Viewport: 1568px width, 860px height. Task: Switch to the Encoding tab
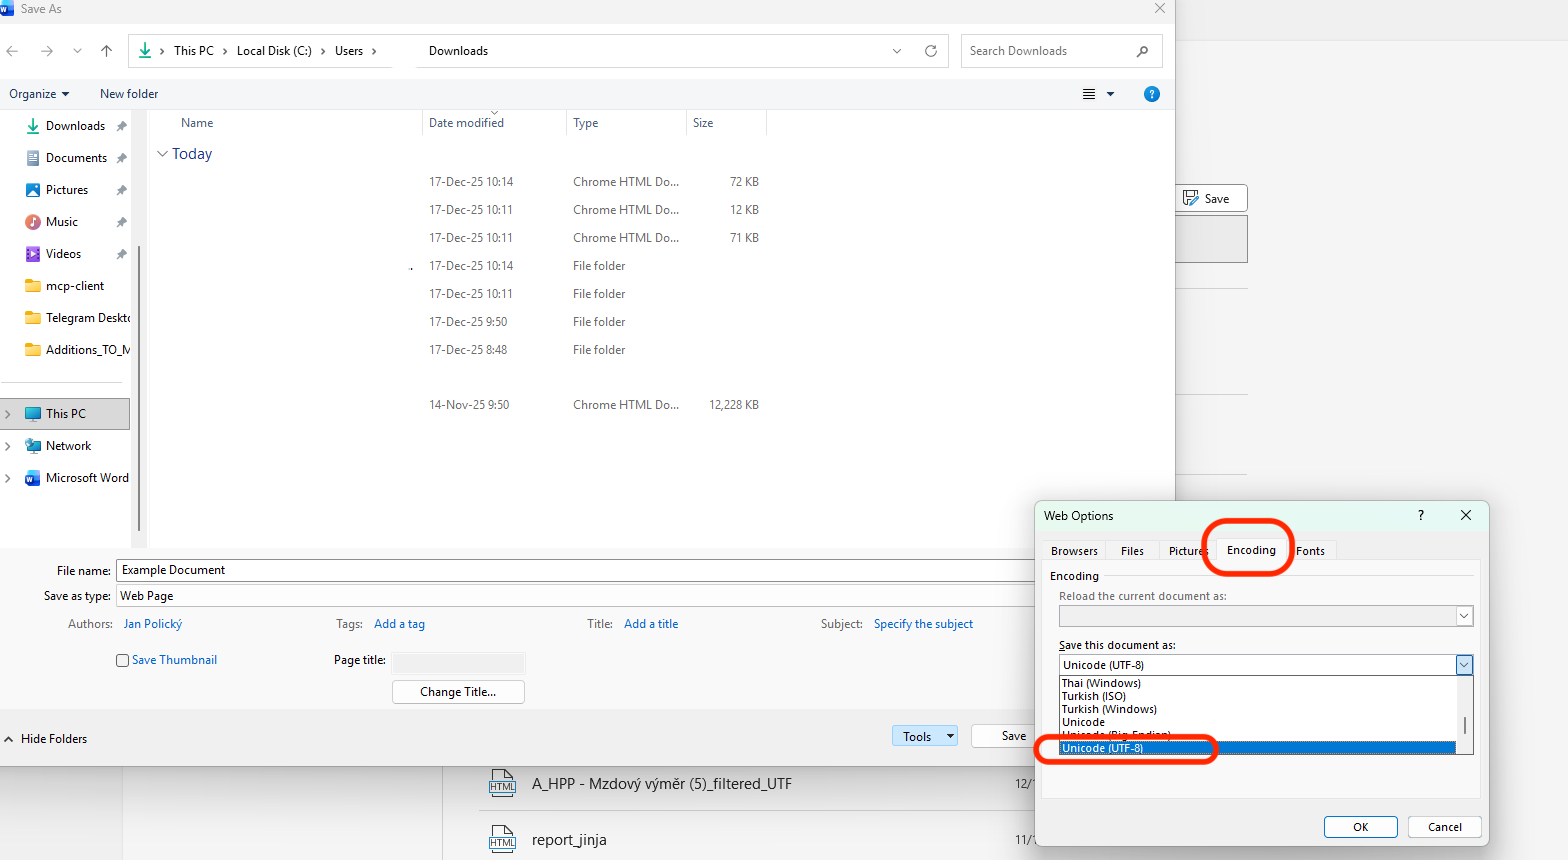[x=1251, y=550]
